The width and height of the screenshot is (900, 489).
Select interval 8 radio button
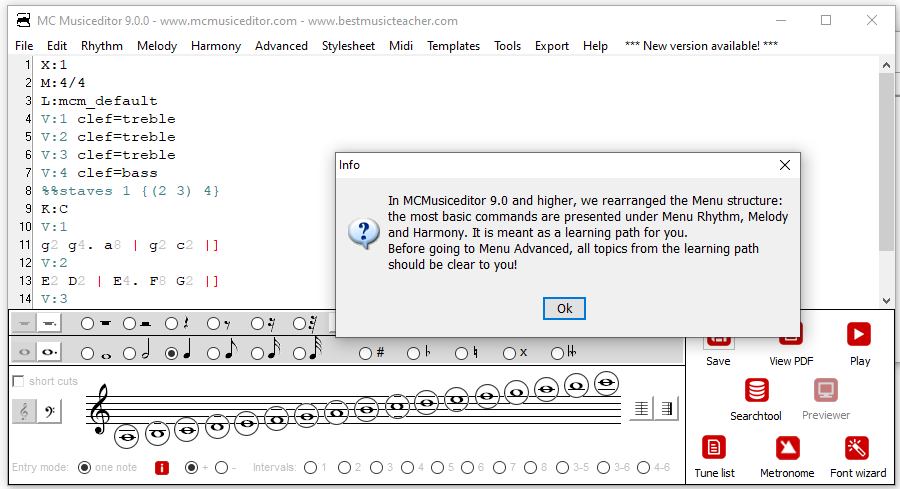point(530,468)
